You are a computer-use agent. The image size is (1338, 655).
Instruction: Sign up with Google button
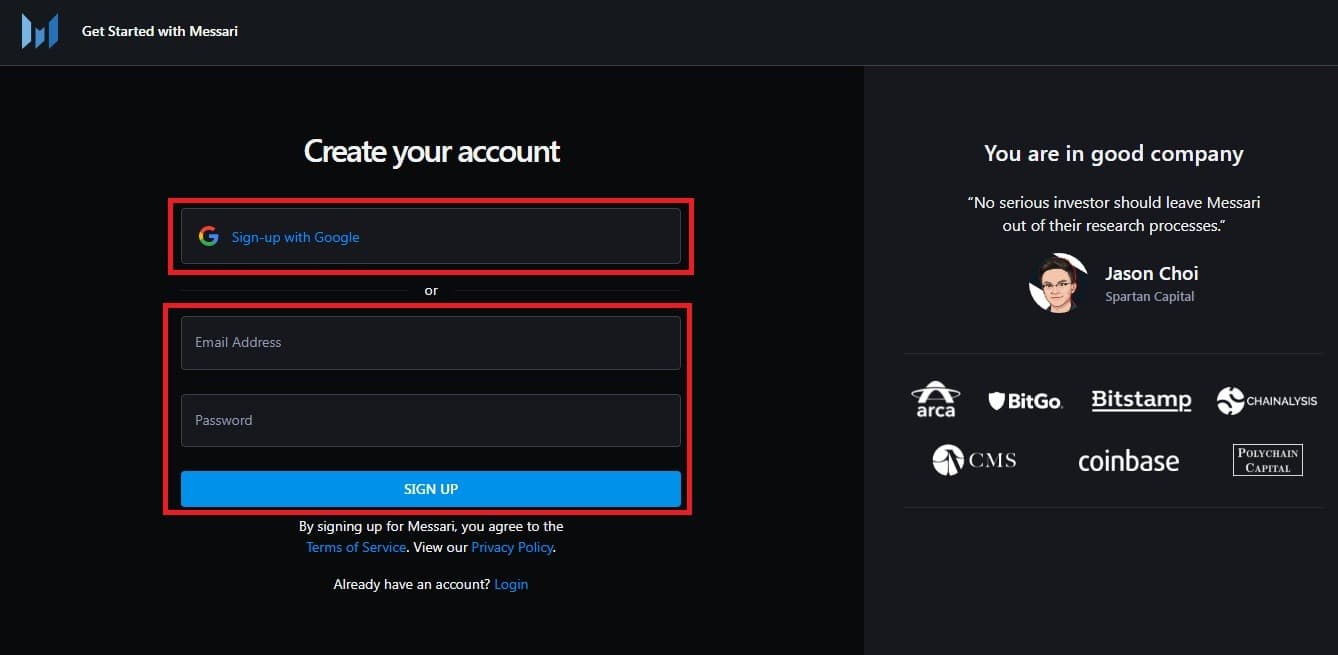pyautogui.click(x=431, y=236)
